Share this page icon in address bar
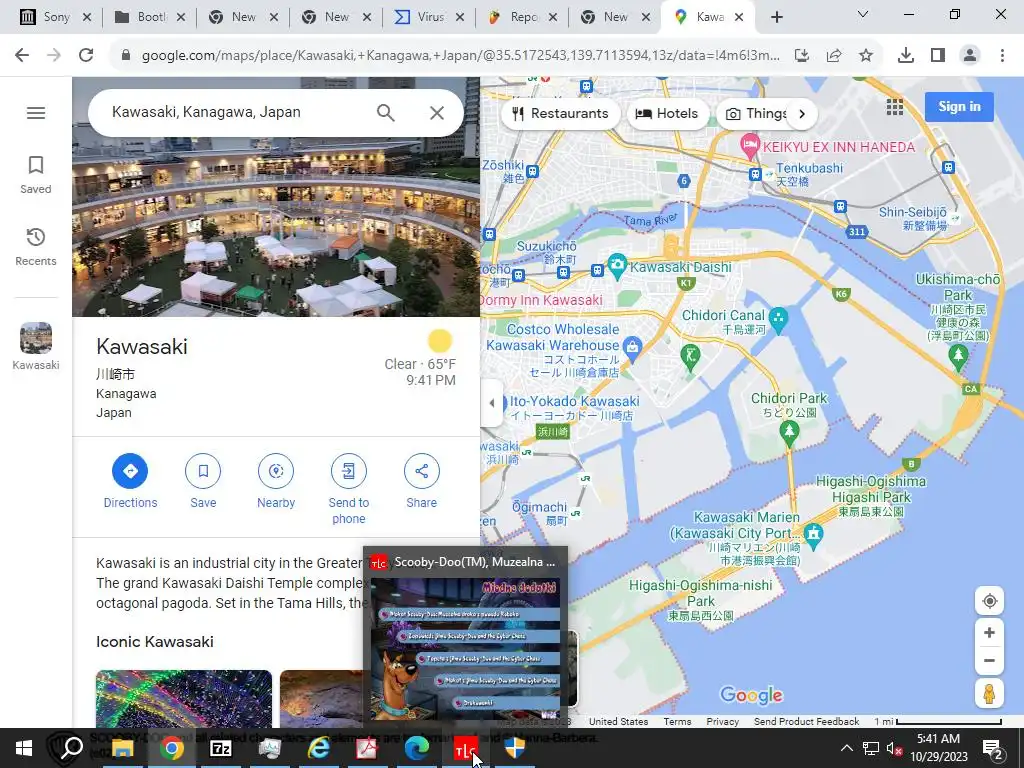 coord(834,56)
